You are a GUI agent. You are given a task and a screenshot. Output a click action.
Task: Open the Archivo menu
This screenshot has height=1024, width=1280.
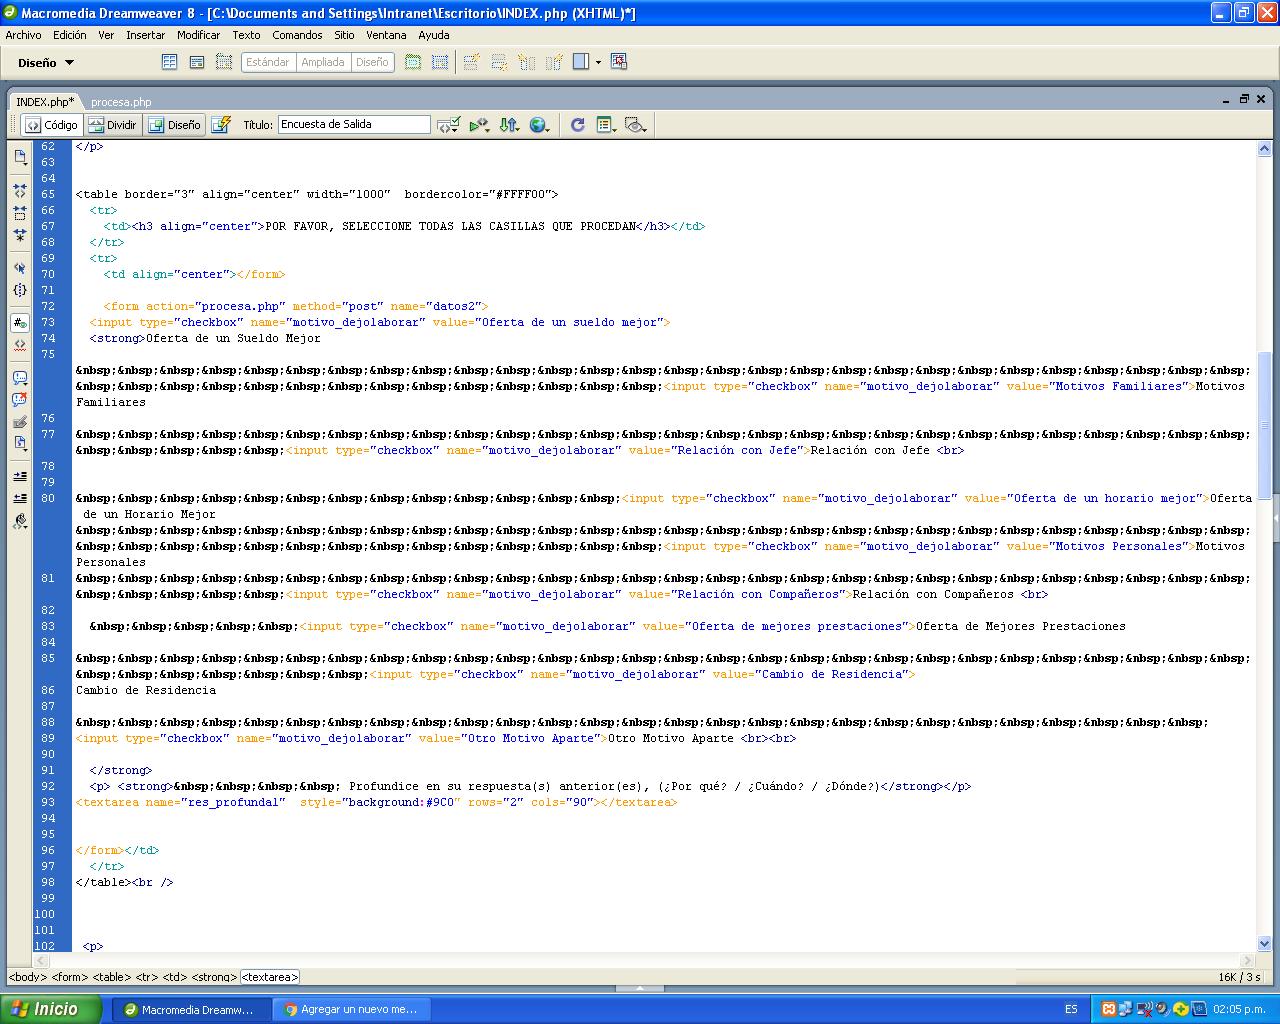(24, 35)
